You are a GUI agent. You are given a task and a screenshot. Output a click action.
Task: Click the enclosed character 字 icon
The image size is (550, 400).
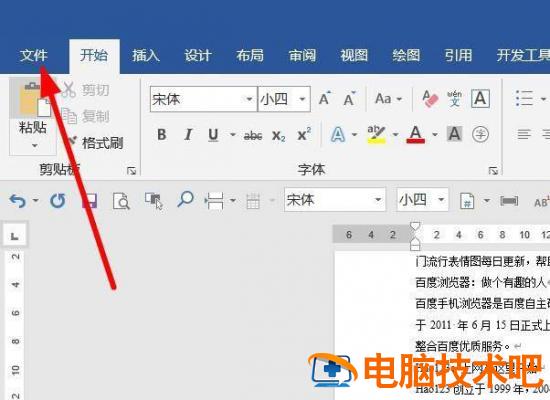coord(480,134)
